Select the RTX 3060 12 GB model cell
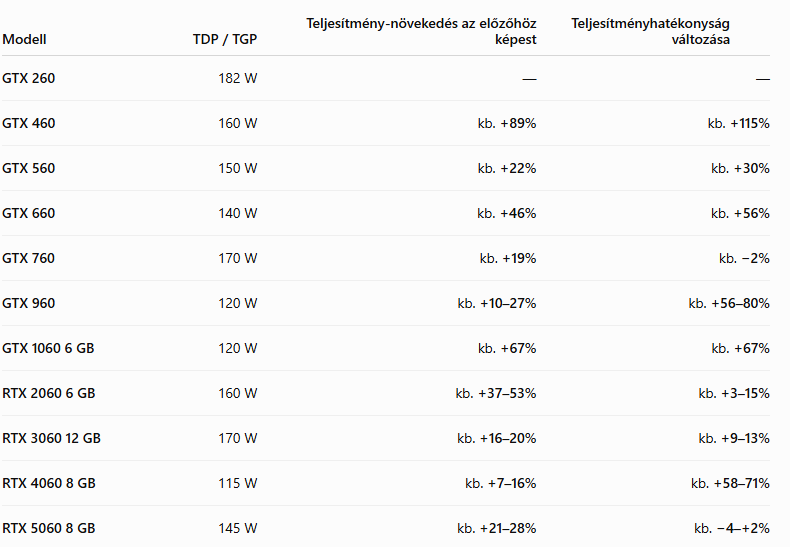Viewport: 790px width, 547px height. click(x=51, y=438)
